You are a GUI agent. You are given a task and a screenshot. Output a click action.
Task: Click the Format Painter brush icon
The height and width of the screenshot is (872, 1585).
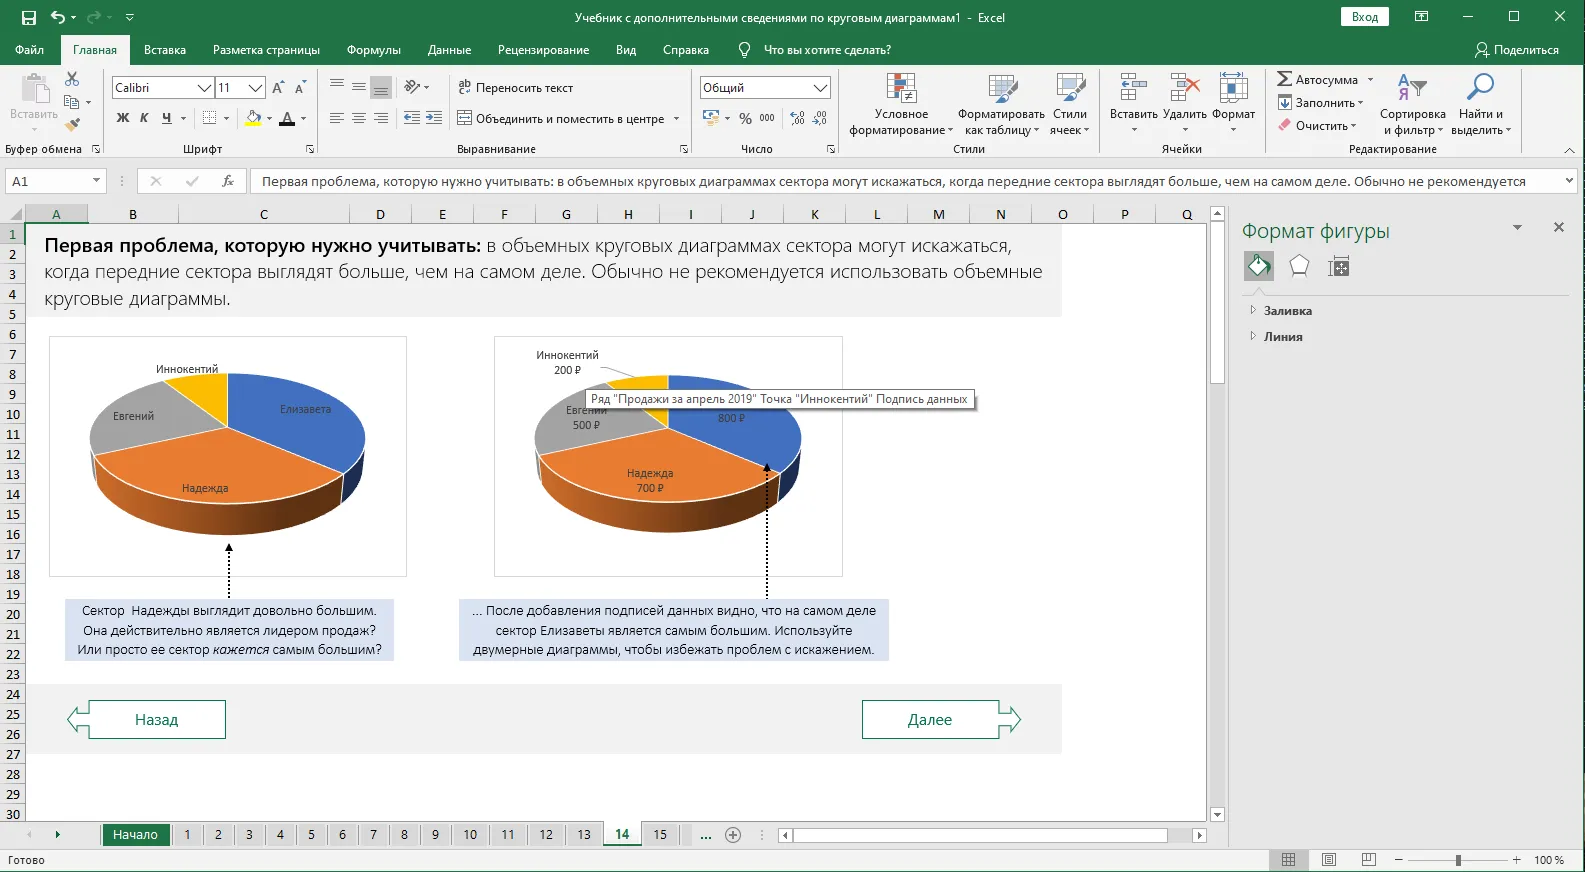click(72, 125)
